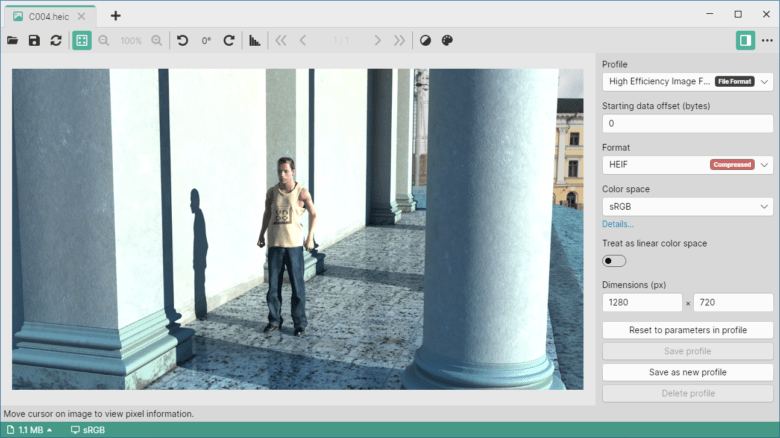
Task: Open a new tab with the plus button
Action: 115,16
